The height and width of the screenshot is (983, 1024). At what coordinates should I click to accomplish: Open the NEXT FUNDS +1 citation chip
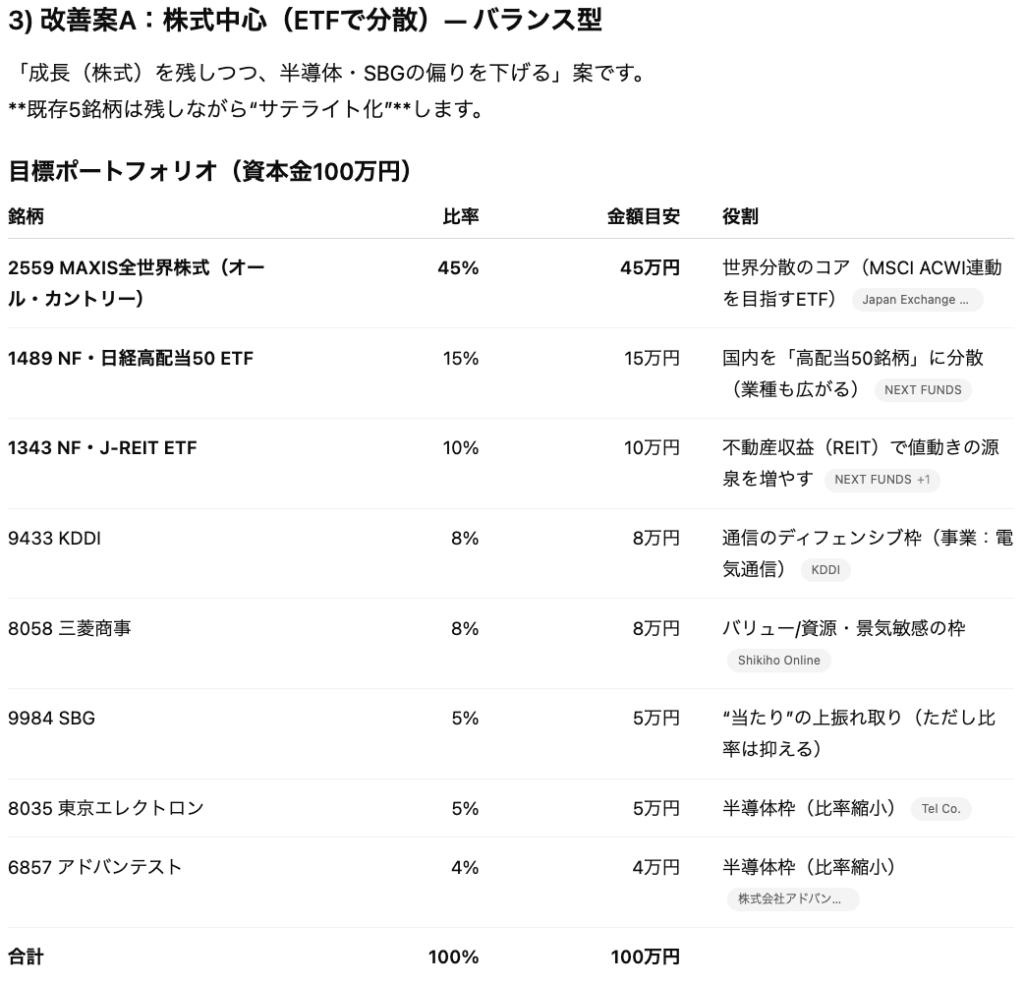[881, 480]
